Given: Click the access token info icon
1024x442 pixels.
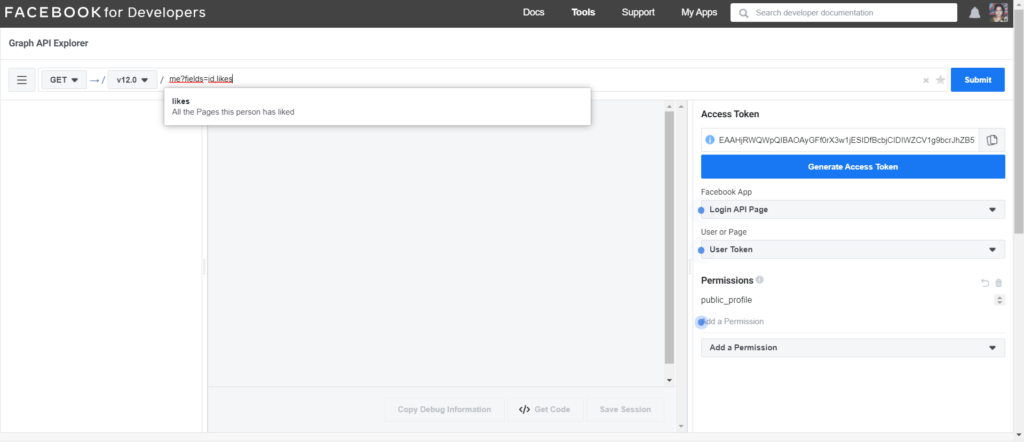Looking at the screenshot, I should (710, 140).
